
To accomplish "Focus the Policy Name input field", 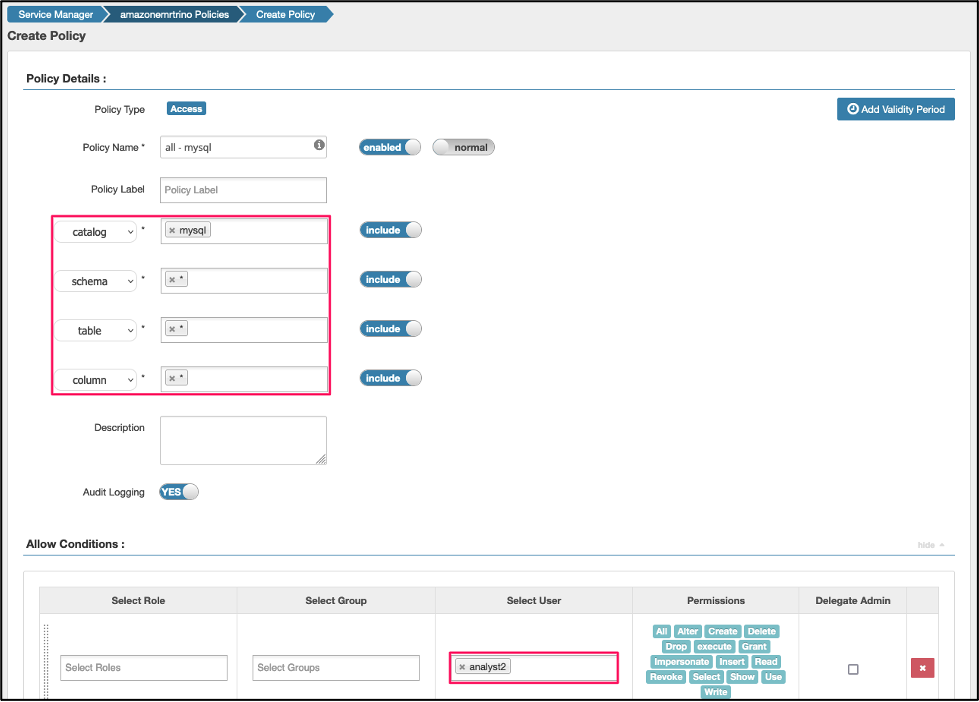I will pos(243,147).
